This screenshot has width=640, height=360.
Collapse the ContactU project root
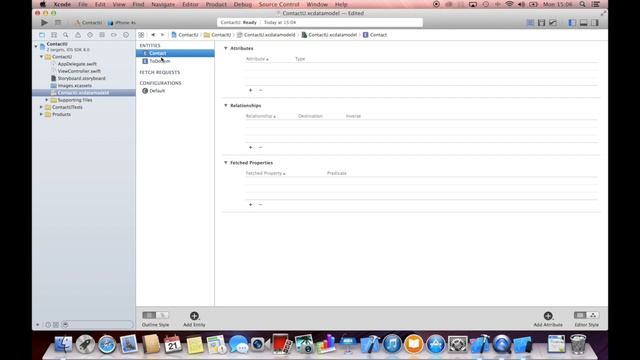pos(36,46)
